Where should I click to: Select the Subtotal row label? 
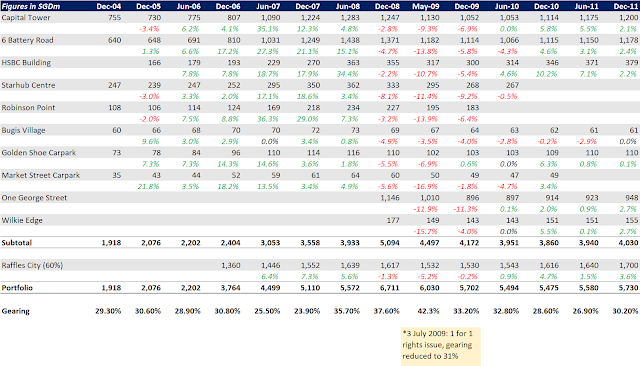click(17, 242)
